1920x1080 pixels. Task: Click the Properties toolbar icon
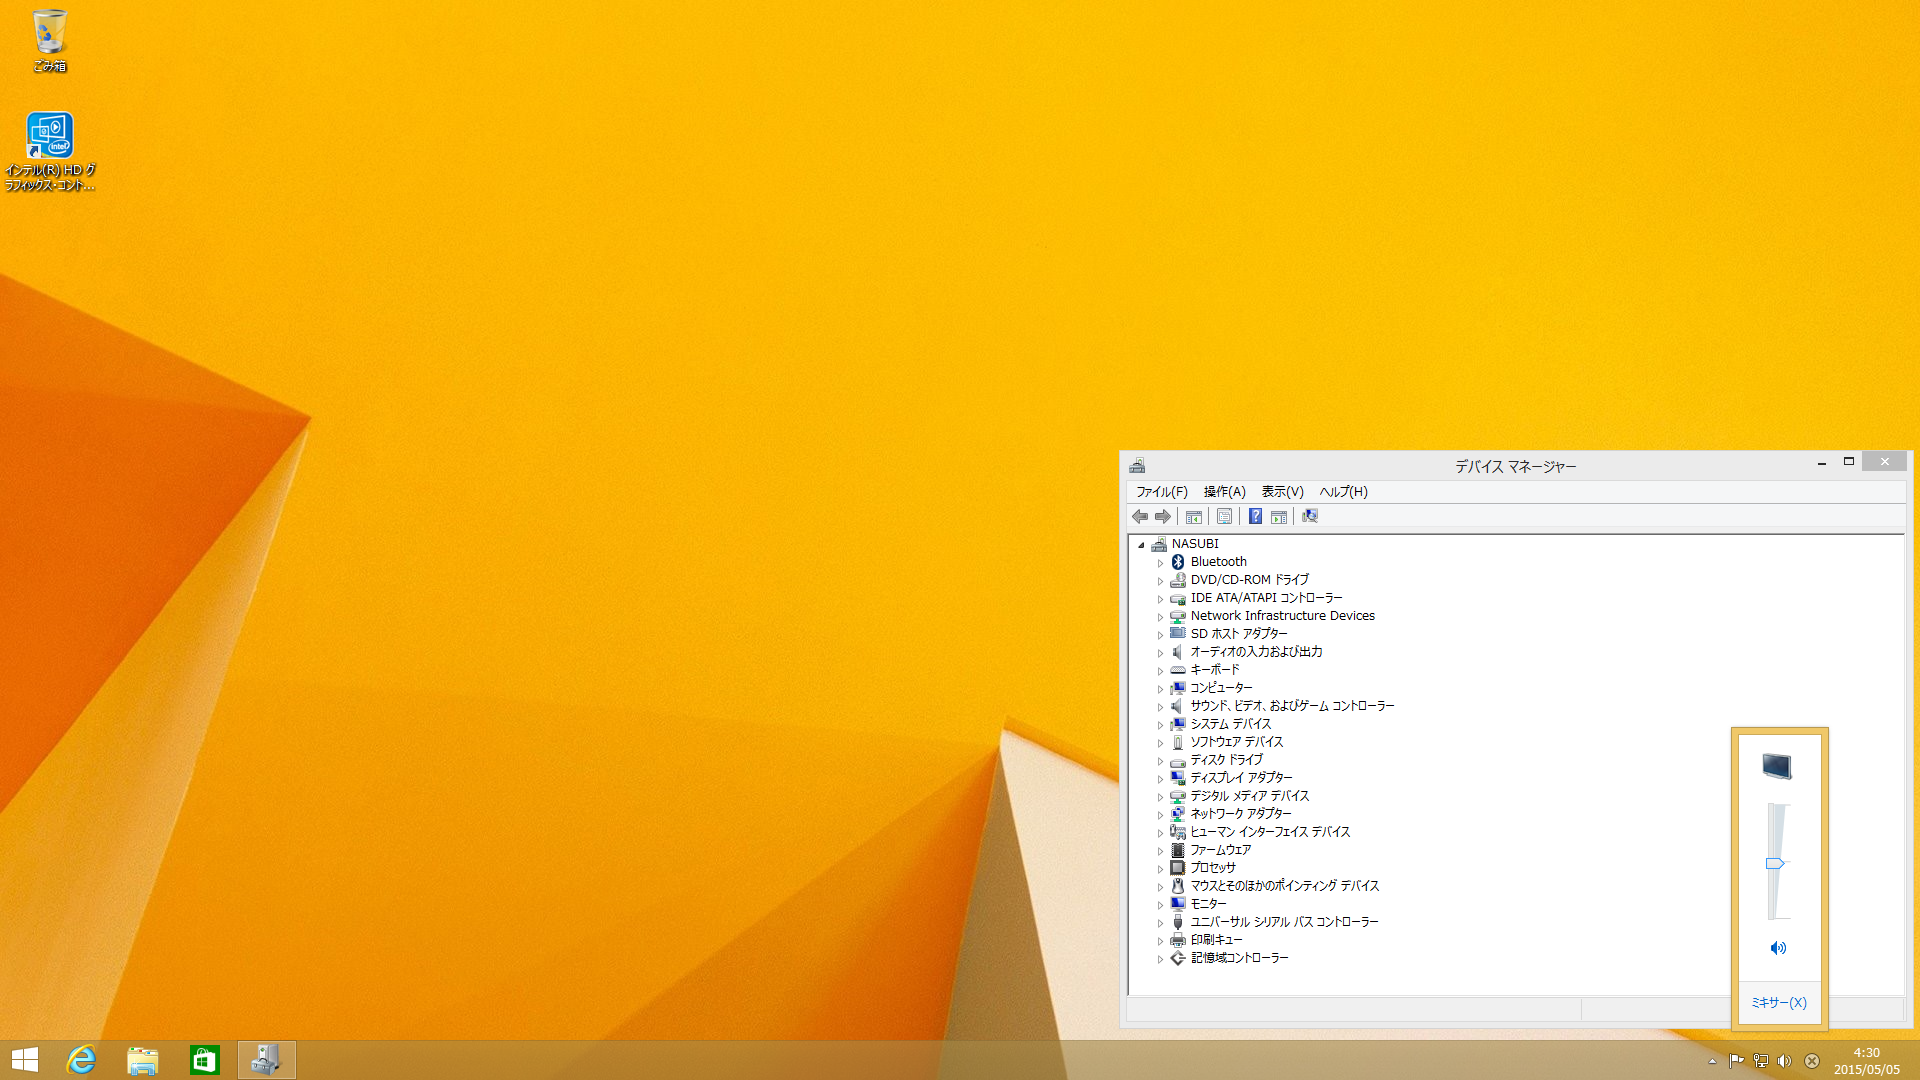coord(1224,516)
